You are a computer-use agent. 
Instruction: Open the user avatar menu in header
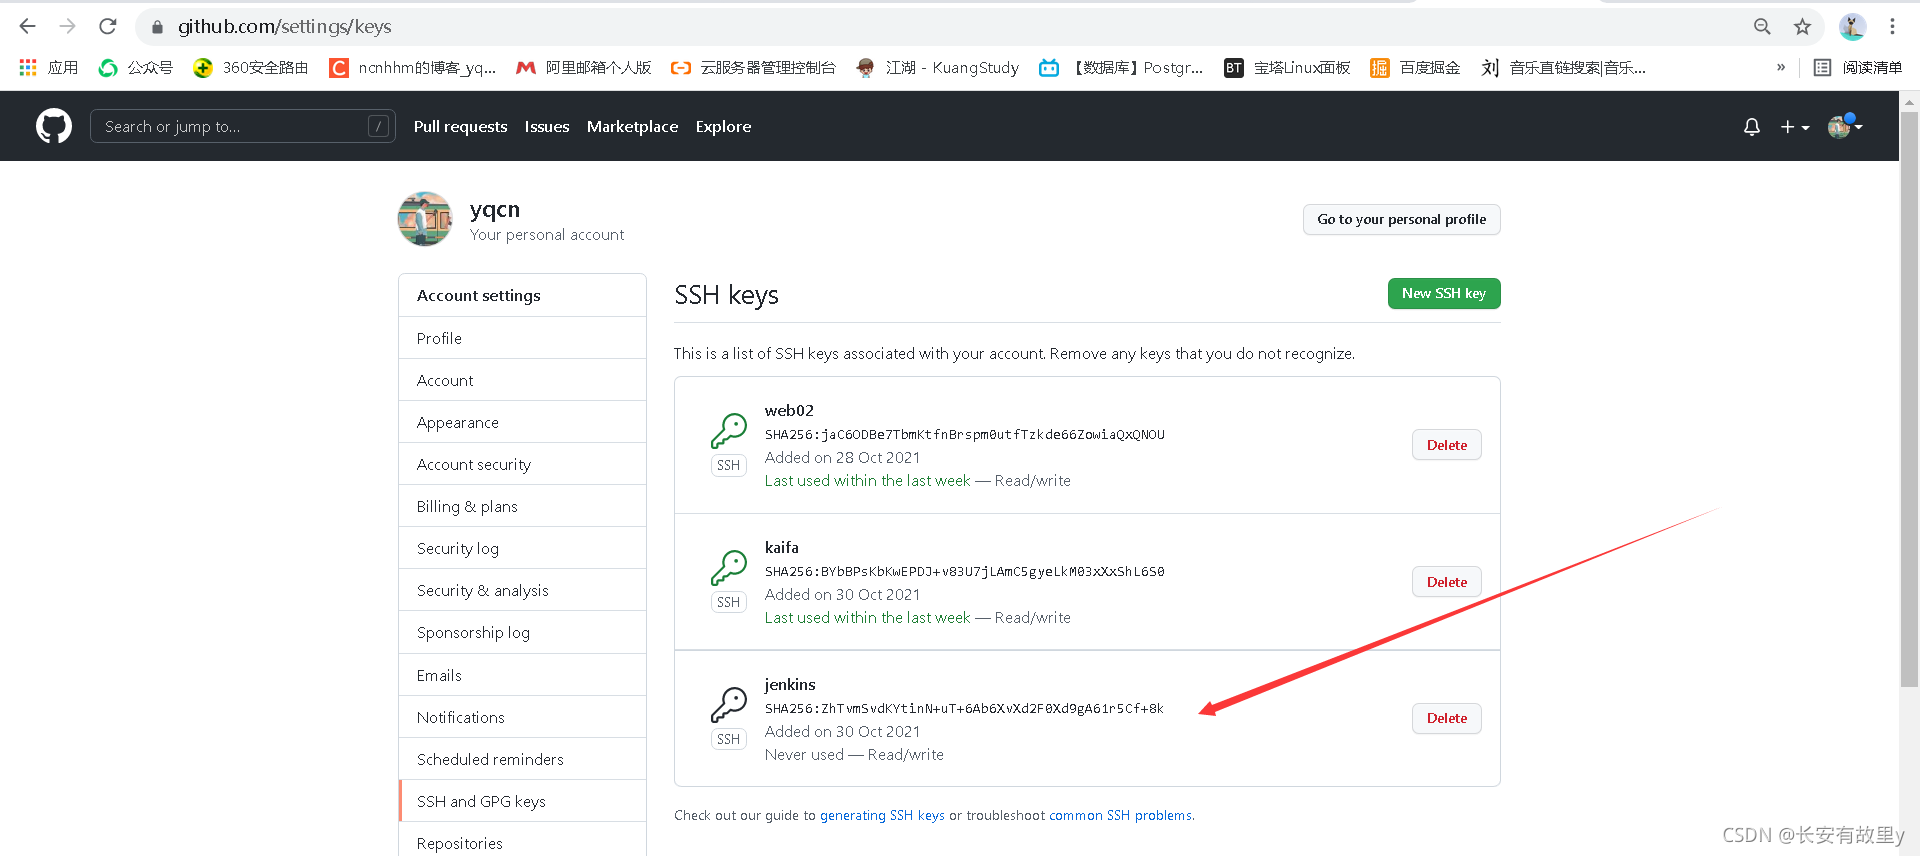[1845, 126]
